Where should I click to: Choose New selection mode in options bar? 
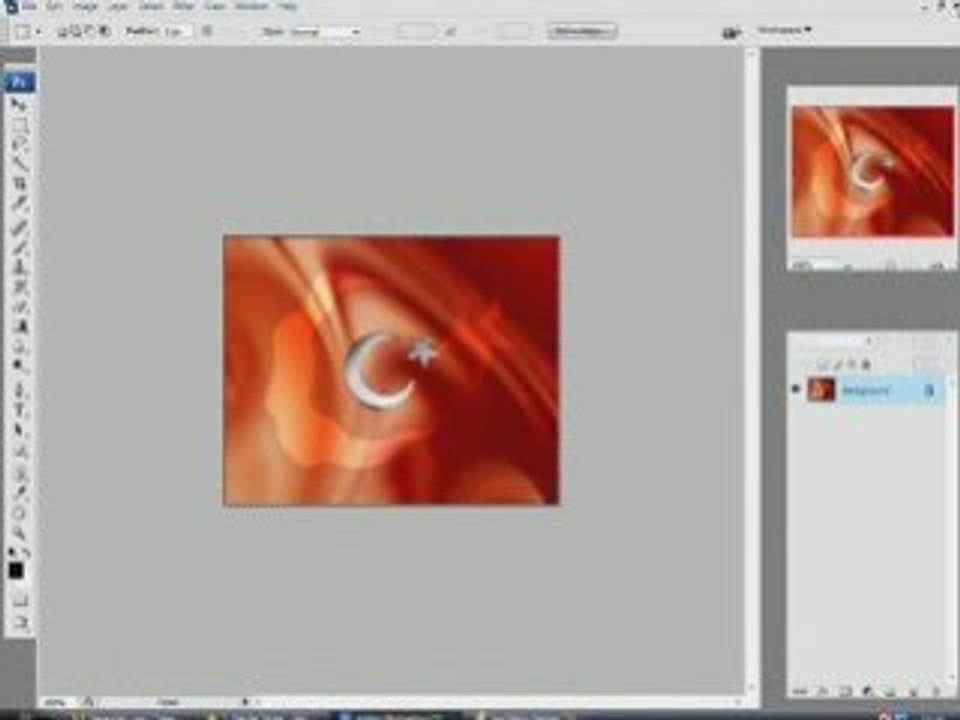coord(62,31)
